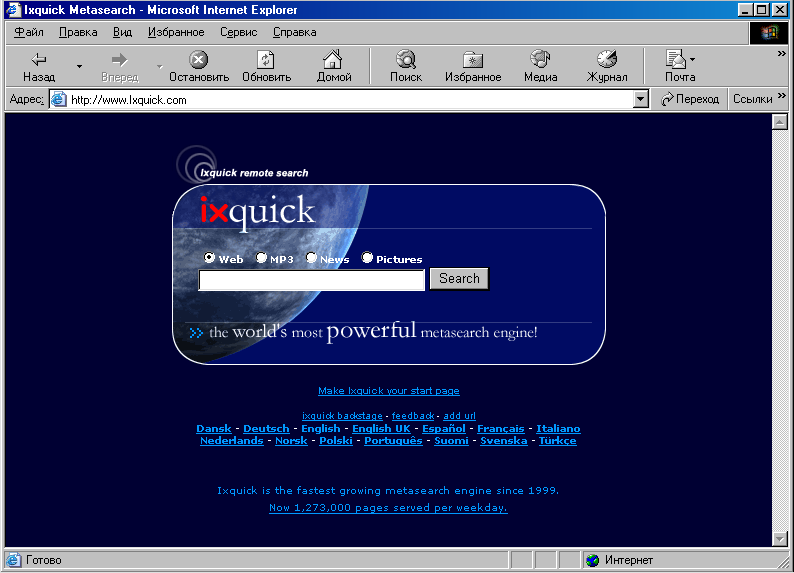
Task: Select the MP3 radio button
Action: (x=261, y=258)
